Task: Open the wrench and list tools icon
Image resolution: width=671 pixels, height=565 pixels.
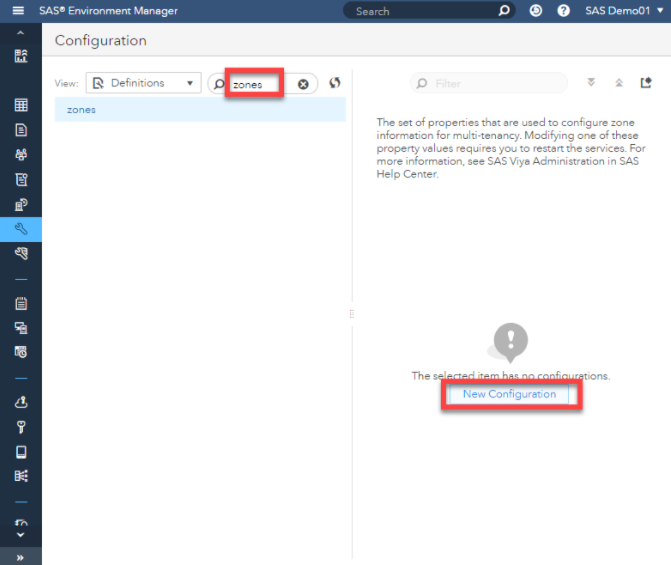Action: (21, 253)
